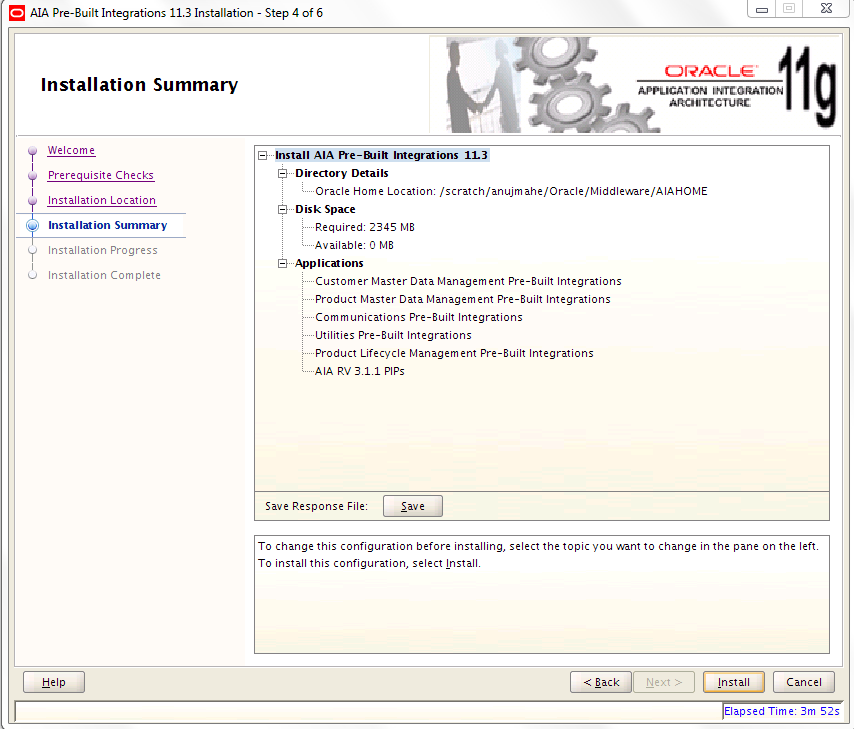Open Help
Image resolution: width=854 pixels, height=729 pixels.
tap(54, 682)
